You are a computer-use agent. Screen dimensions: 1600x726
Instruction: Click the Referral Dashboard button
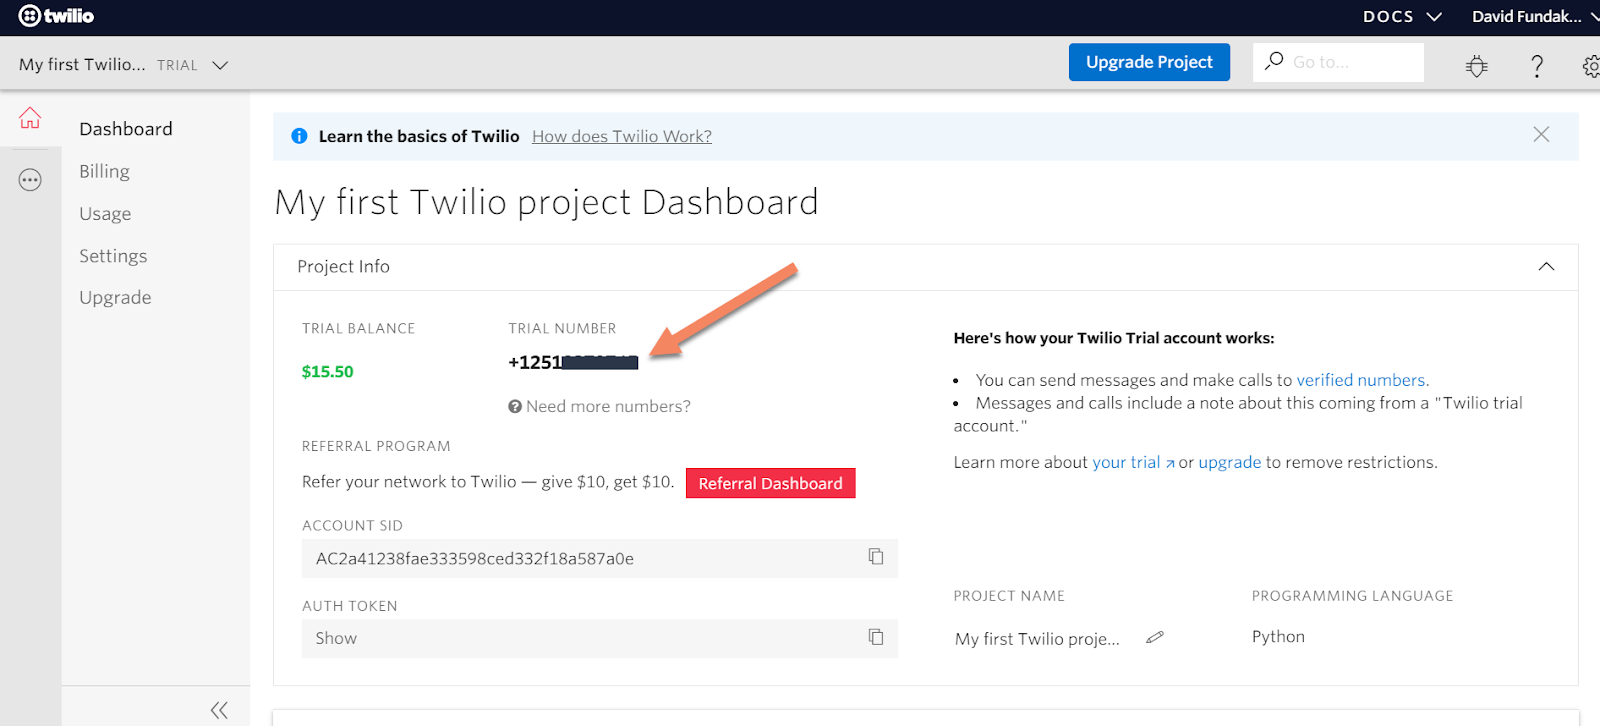(x=770, y=483)
